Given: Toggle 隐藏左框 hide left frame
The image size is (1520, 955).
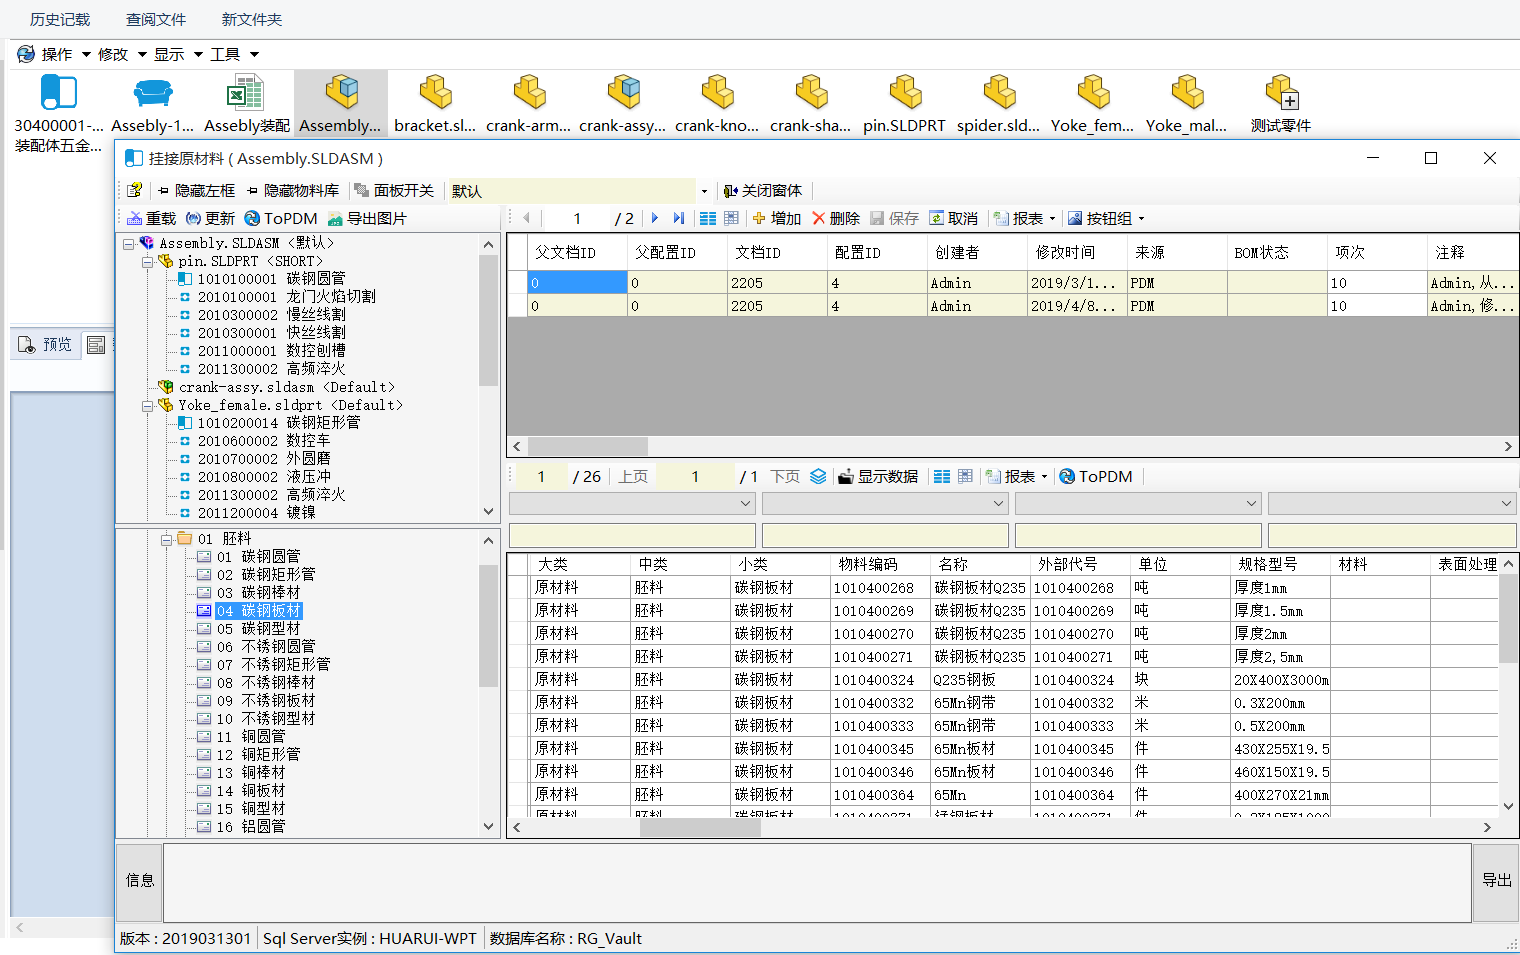Looking at the screenshot, I should coord(196,191).
